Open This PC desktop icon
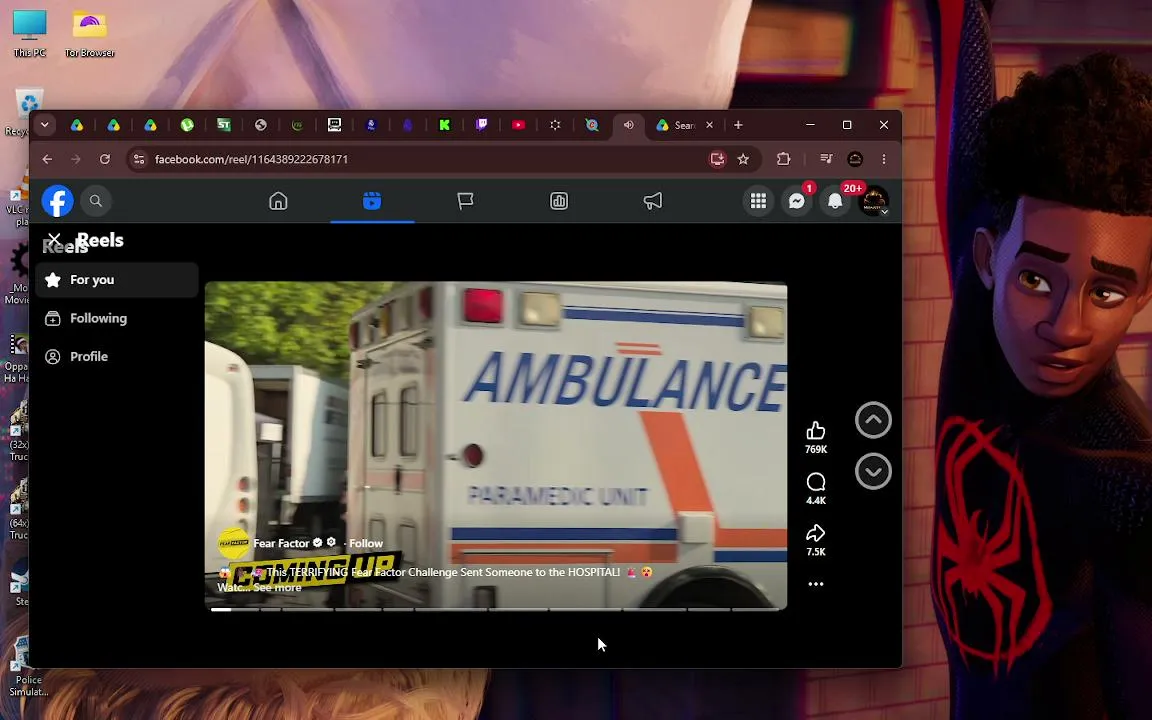The height and width of the screenshot is (720, 1152). 29,33
